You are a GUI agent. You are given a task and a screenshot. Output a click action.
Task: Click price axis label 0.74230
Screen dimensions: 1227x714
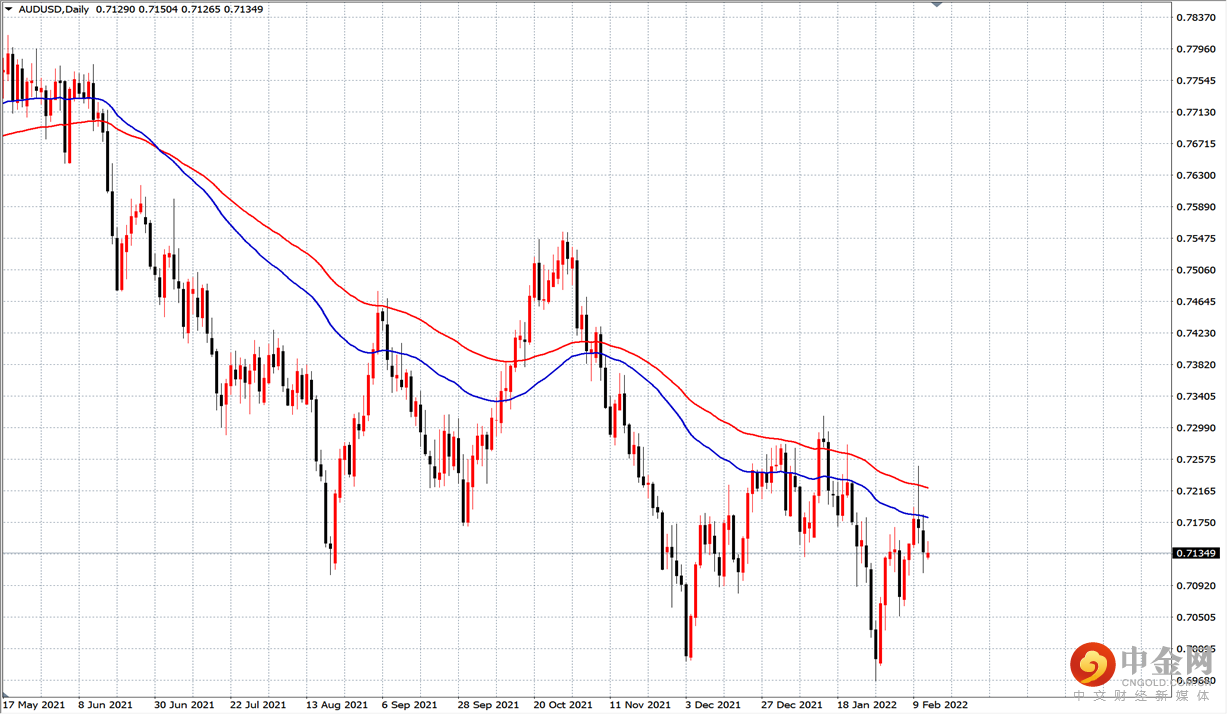point(1195,333)
